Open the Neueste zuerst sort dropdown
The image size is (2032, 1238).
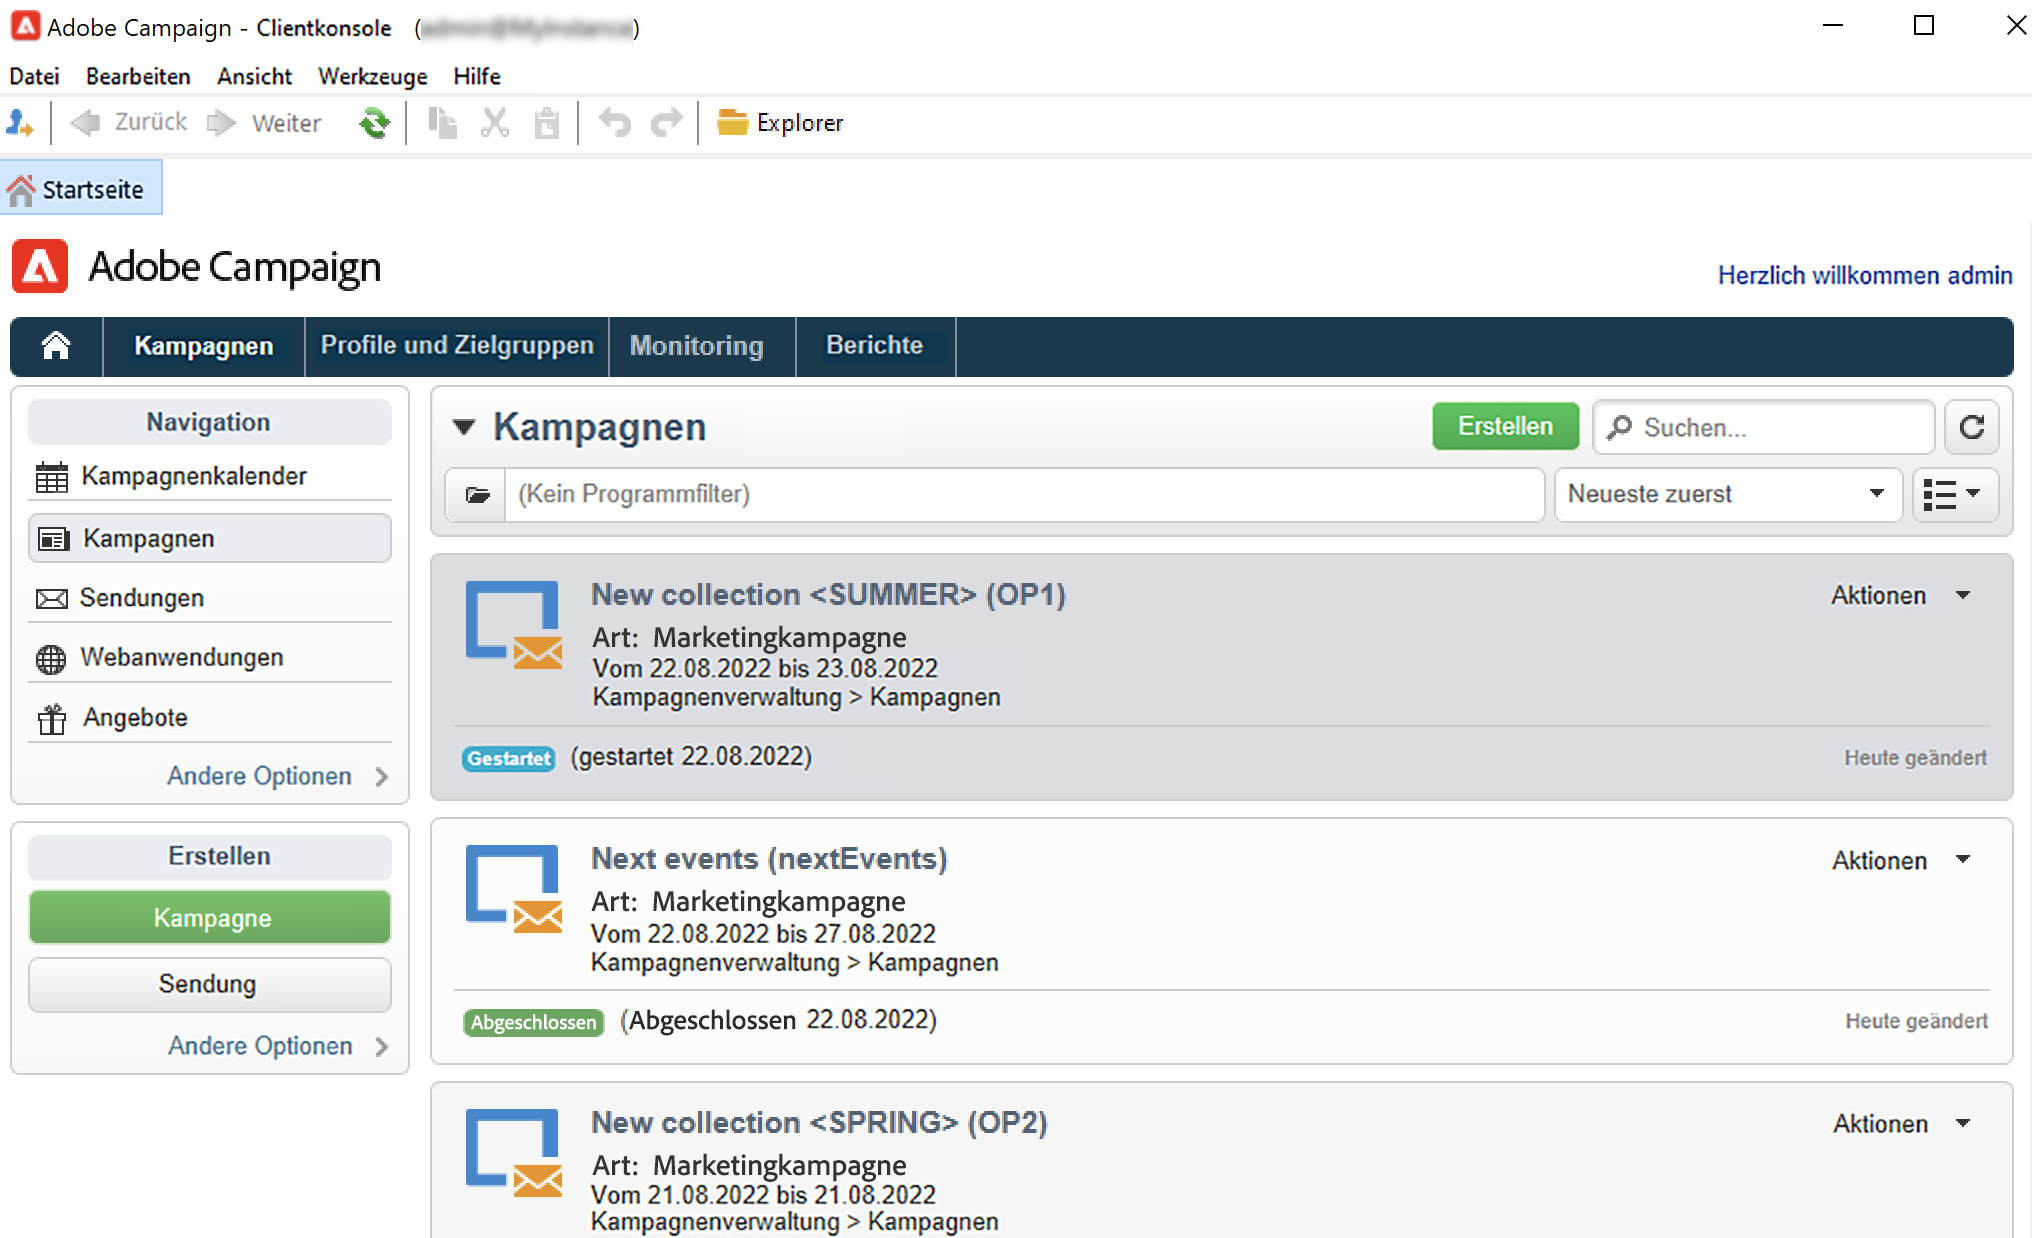point(1727,494)
